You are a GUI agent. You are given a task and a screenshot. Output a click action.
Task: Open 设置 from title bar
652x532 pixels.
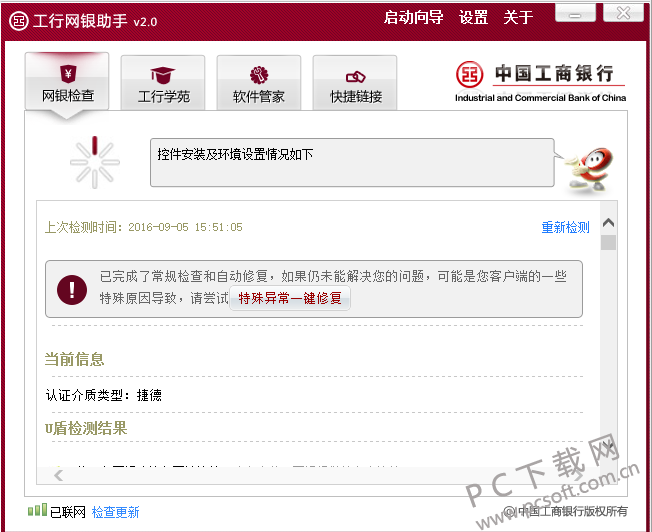point(473,17)
